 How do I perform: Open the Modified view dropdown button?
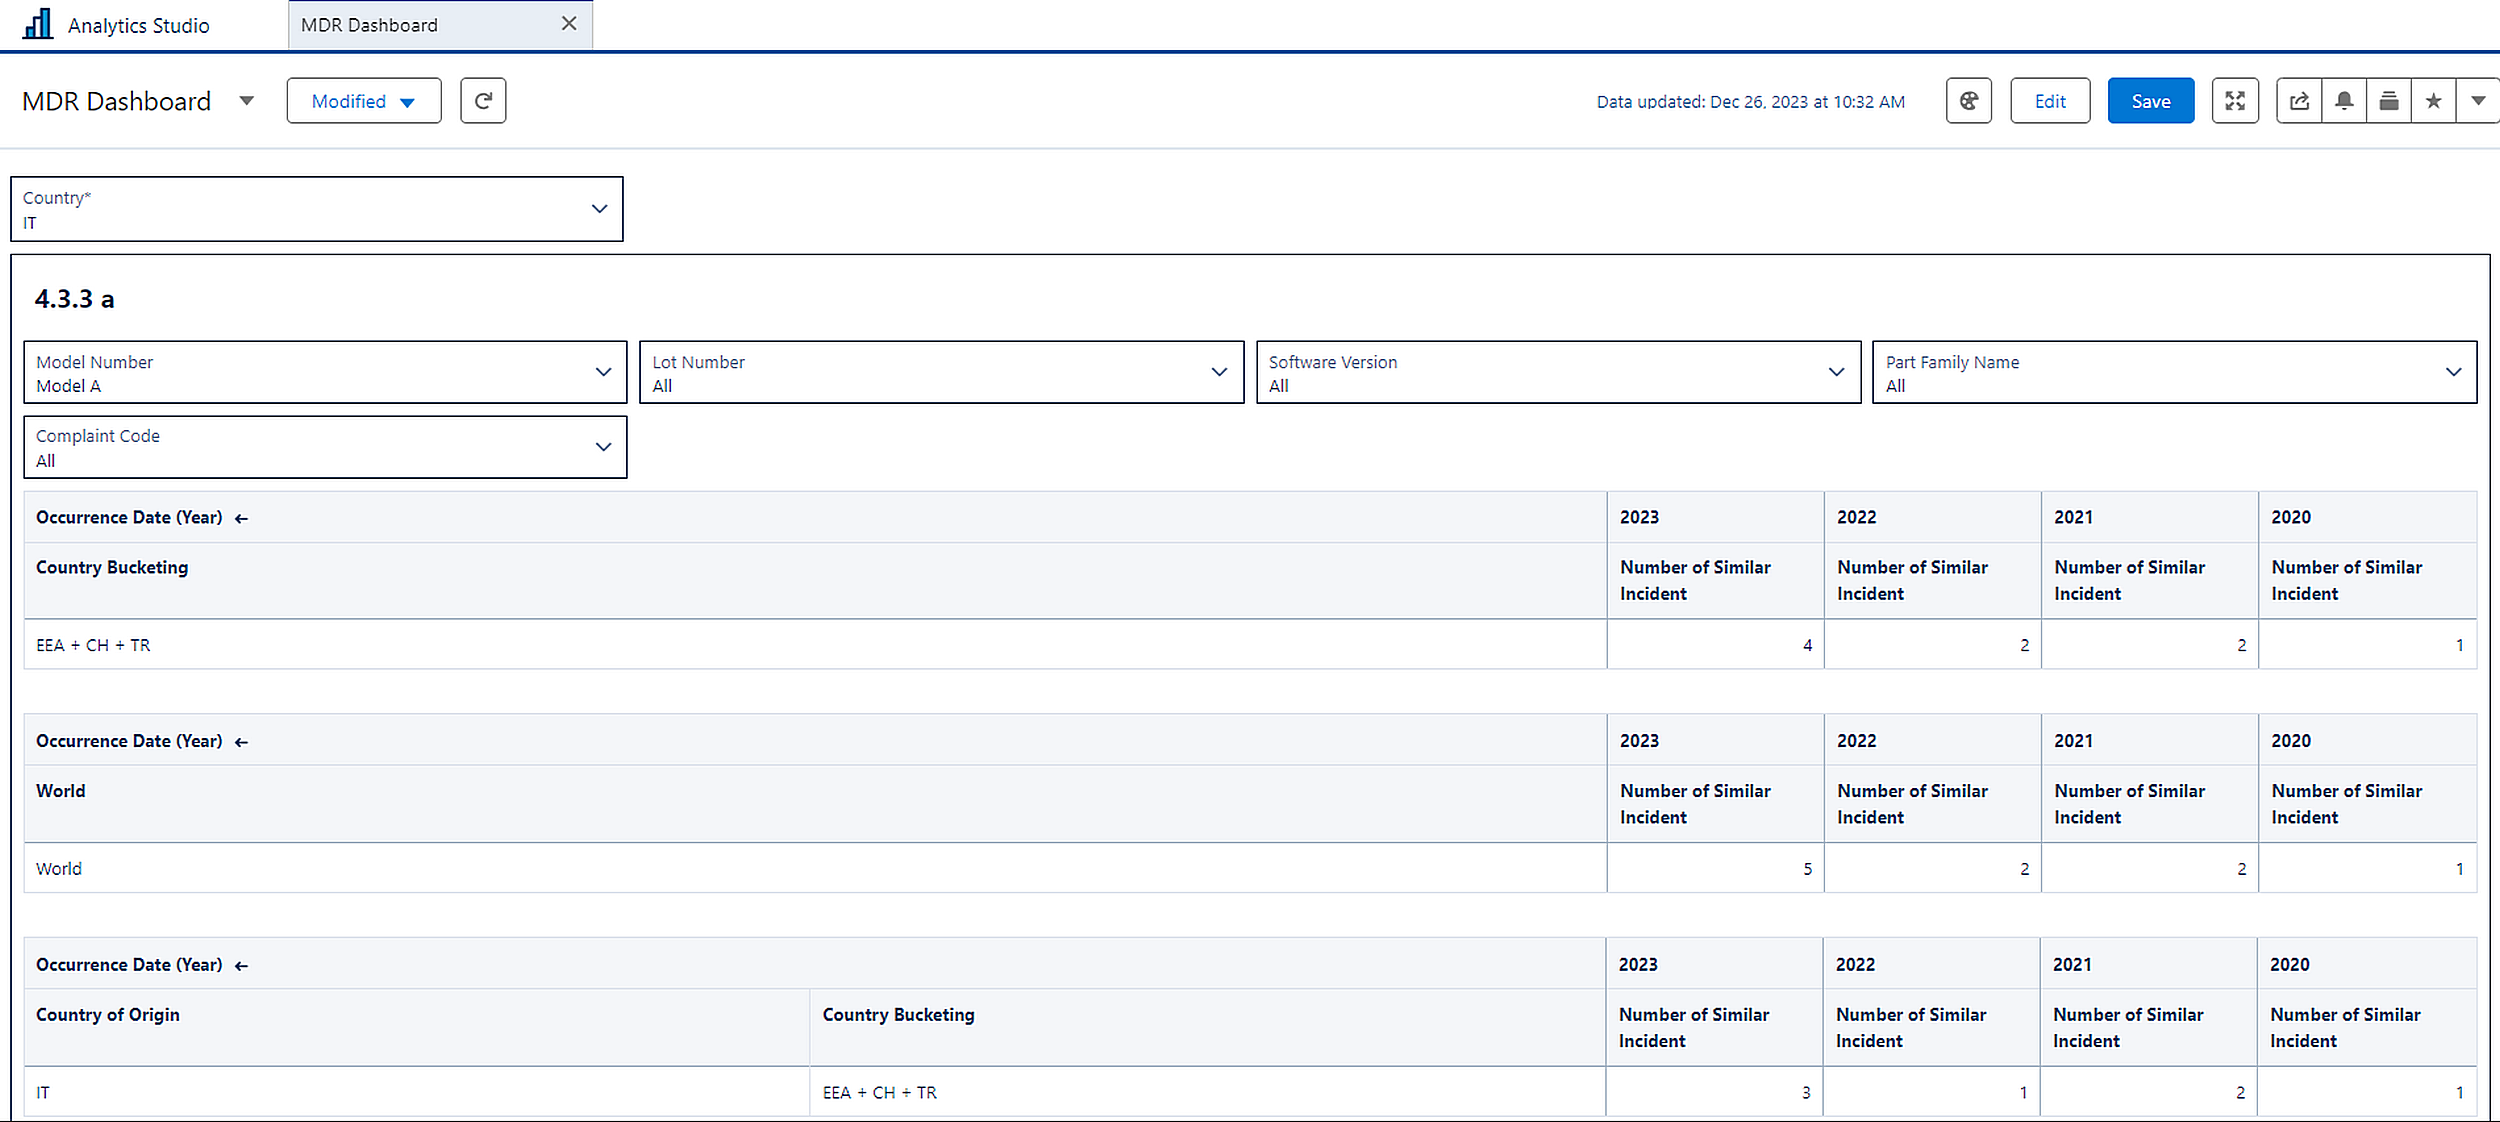click(363, 101)
